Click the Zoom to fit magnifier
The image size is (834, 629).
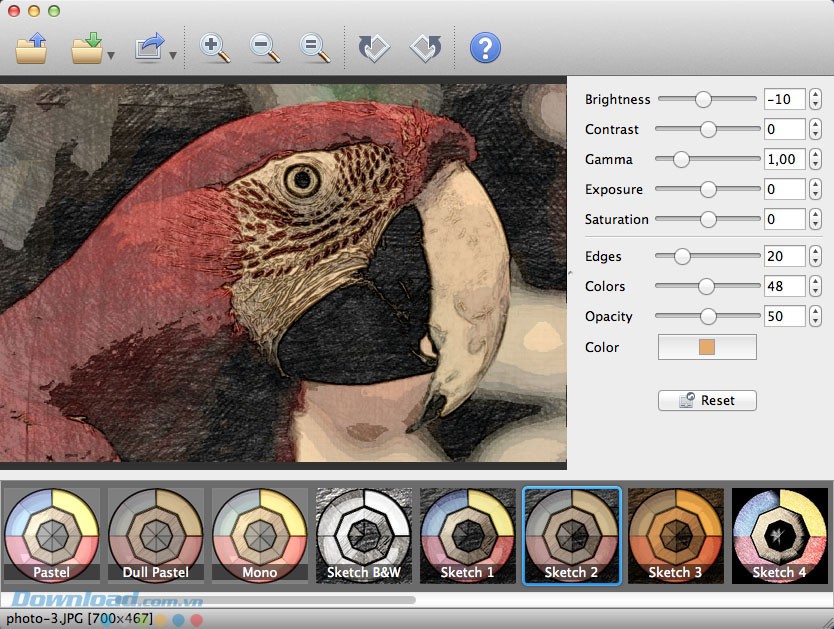click(315, 48)
